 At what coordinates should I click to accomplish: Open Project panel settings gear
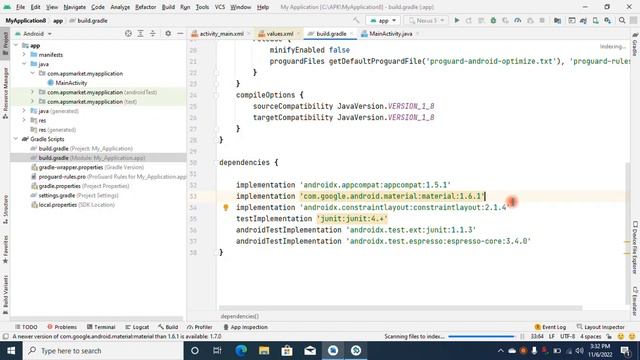pyautogui.click(x=168, y=33)
